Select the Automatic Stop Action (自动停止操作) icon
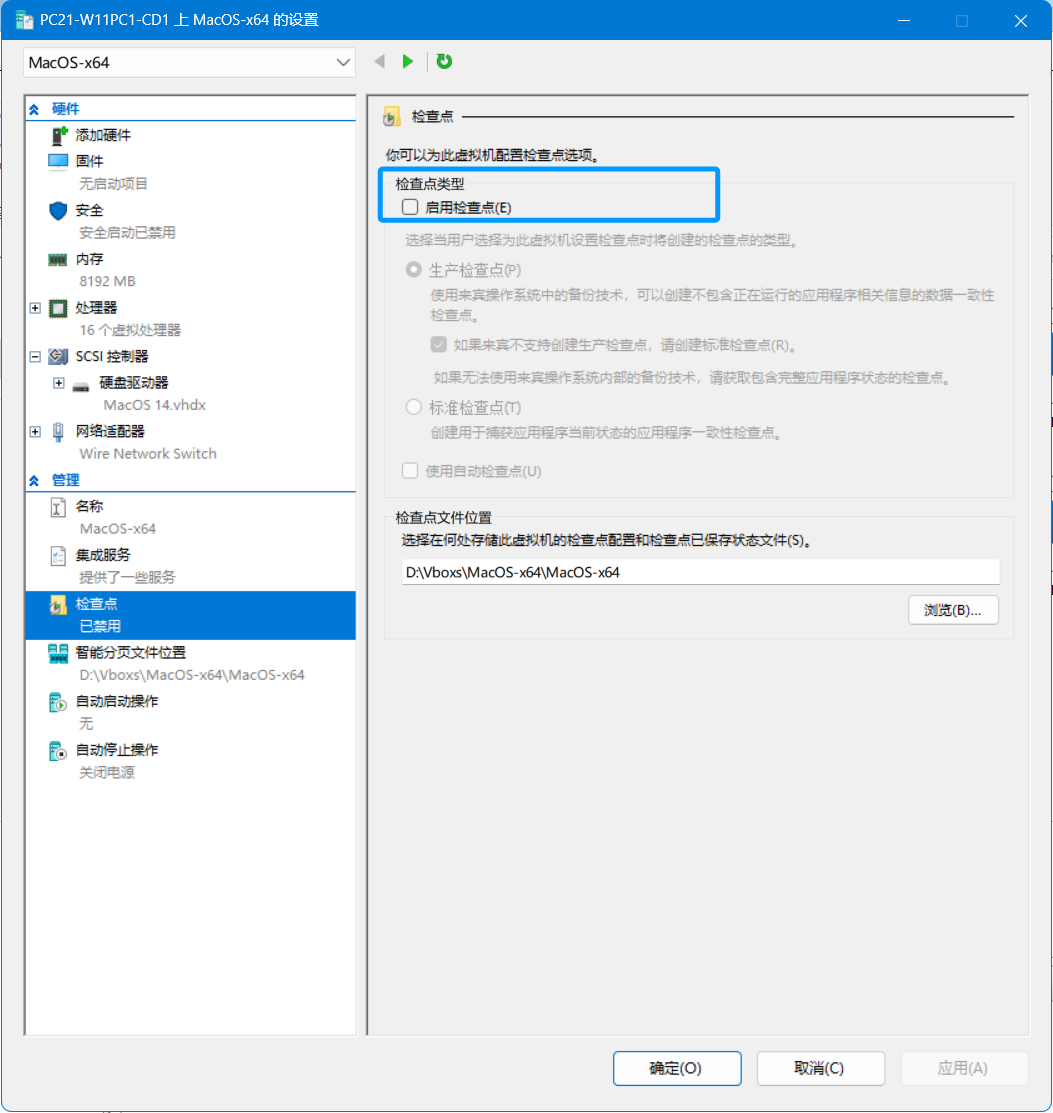Screen dimensions: 1053x1113 tap(58, 751)
